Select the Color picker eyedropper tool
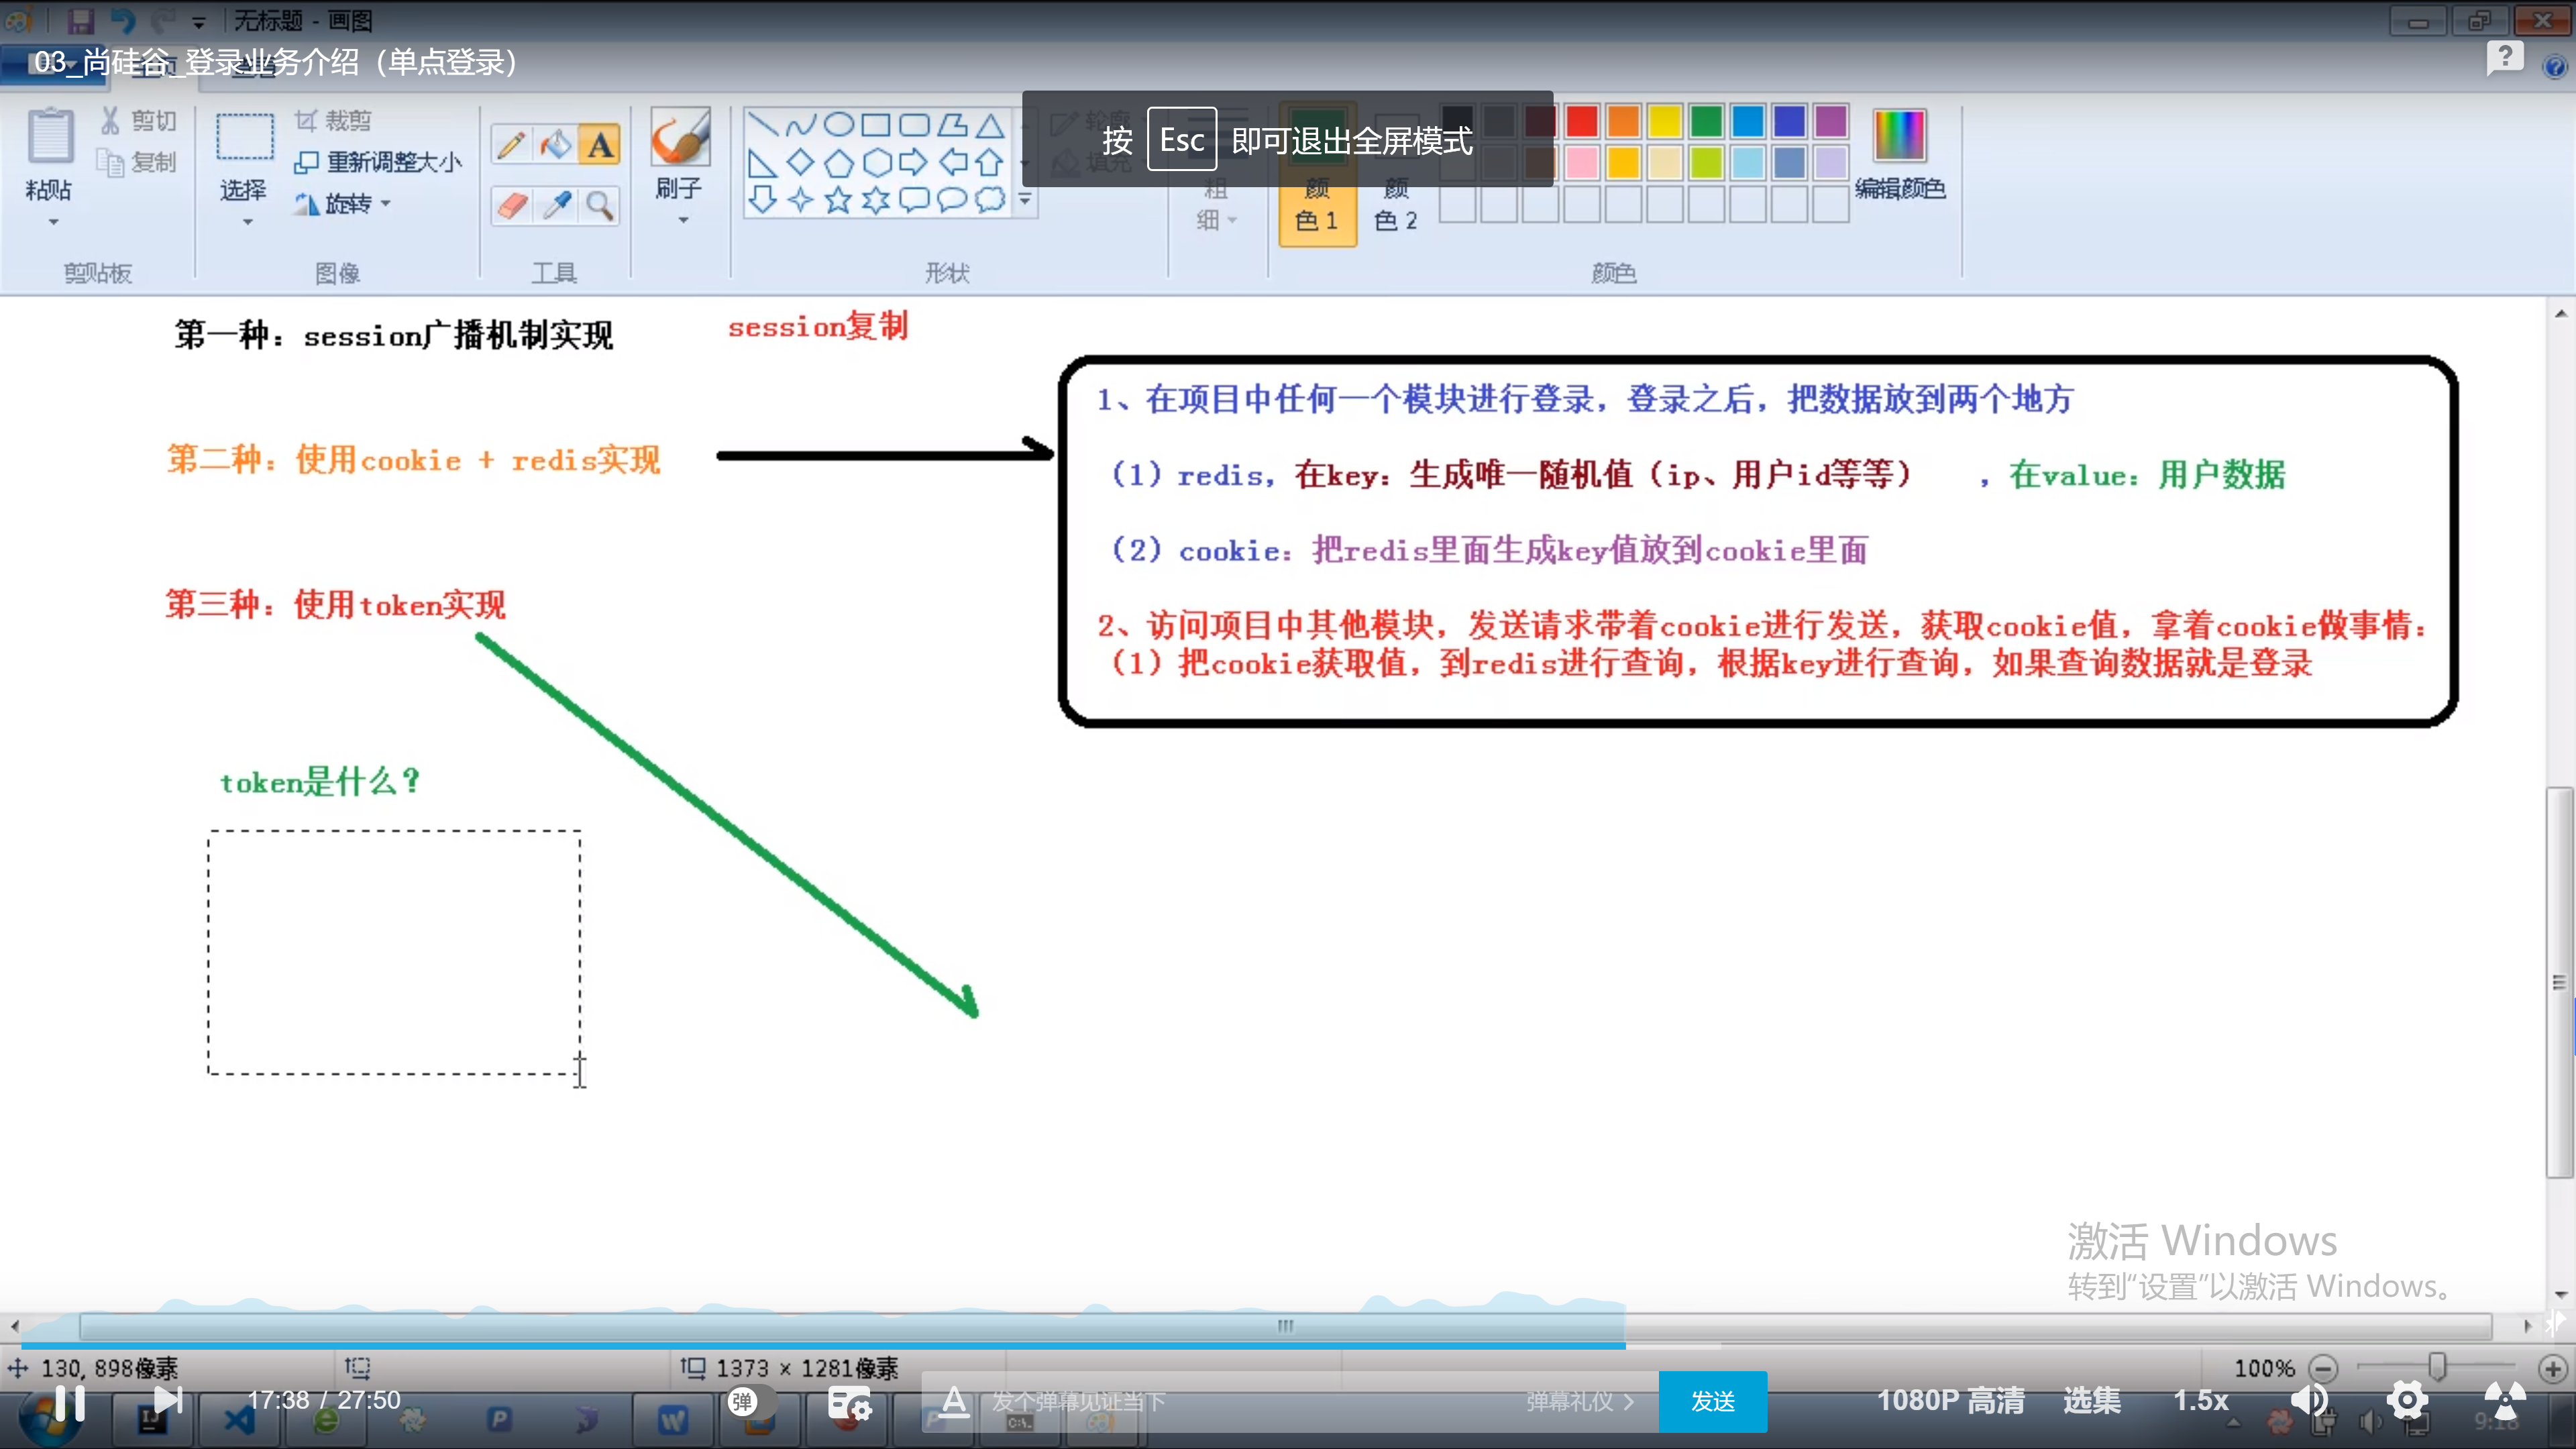This screenshot has width=2576, height=1449. coord(556,206)
